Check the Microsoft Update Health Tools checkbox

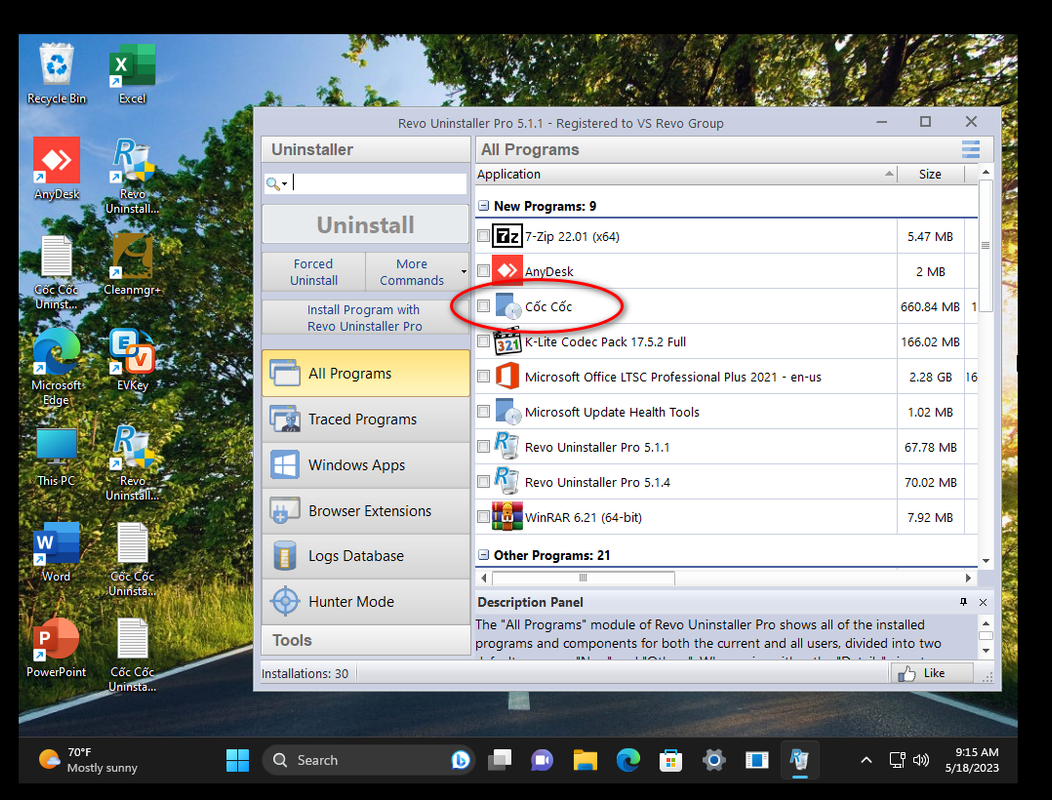[483, 411]
